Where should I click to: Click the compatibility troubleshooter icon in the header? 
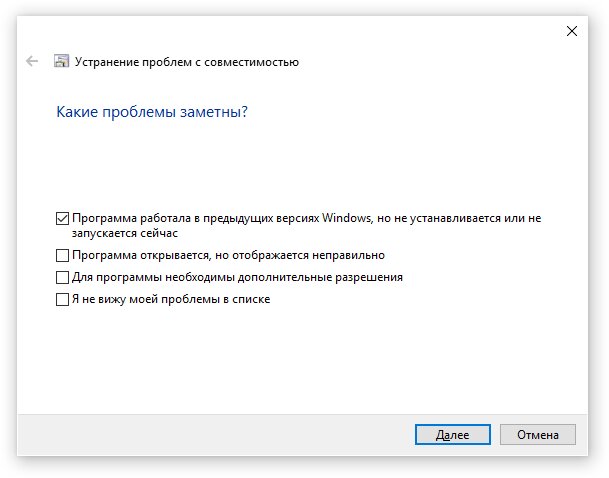[x=61, y=61]
